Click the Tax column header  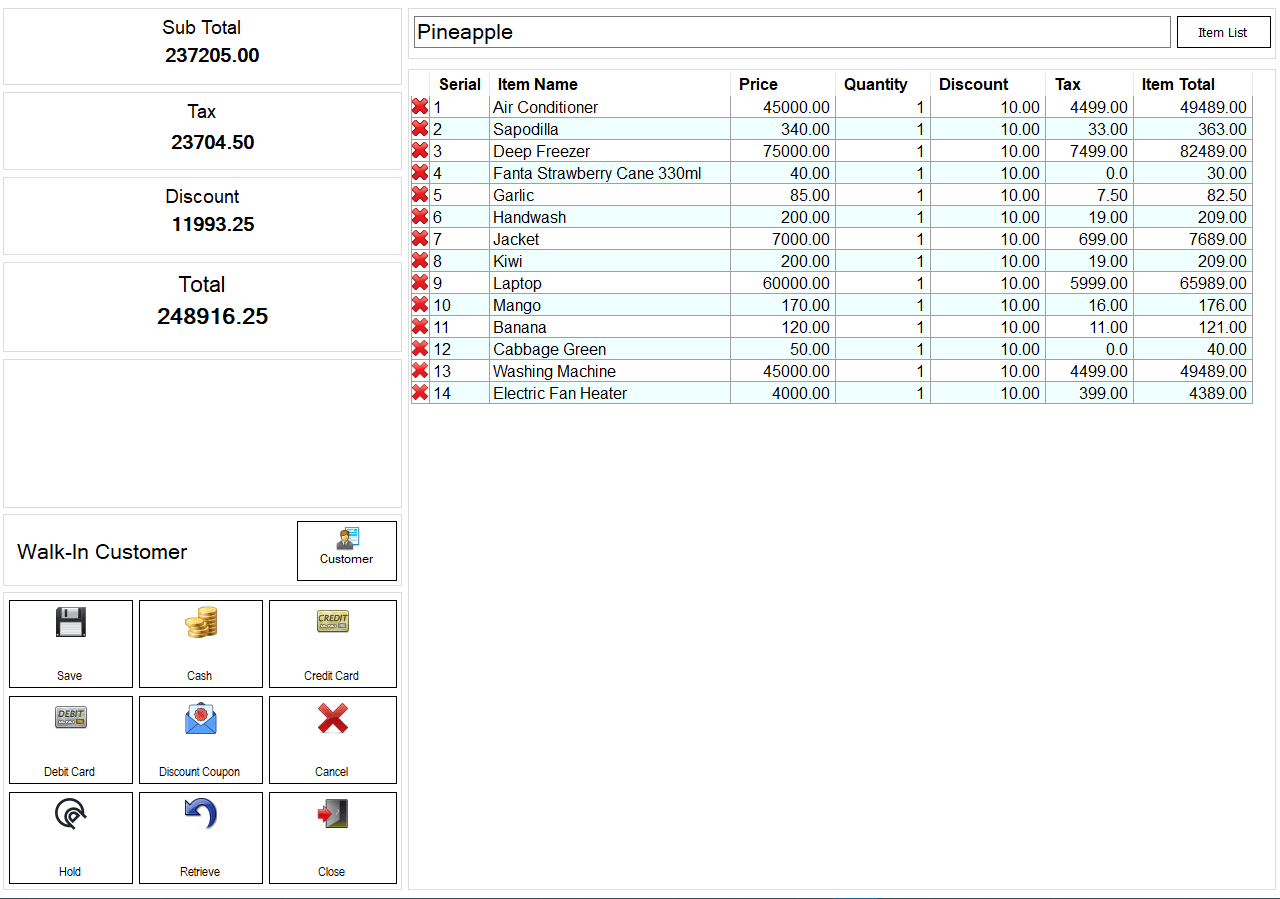pos(1089,84)
